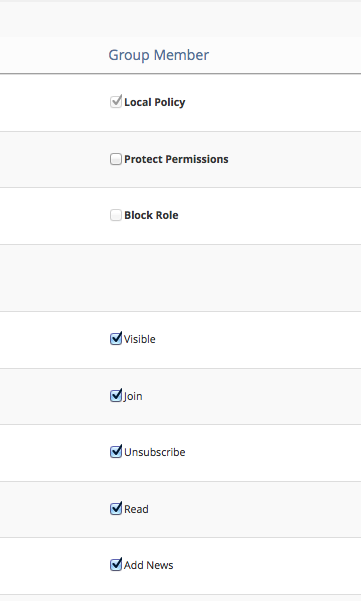Click the word Member in the column header
The width and height of the screenshot is (361, 601).
click(x=181, y=55)
